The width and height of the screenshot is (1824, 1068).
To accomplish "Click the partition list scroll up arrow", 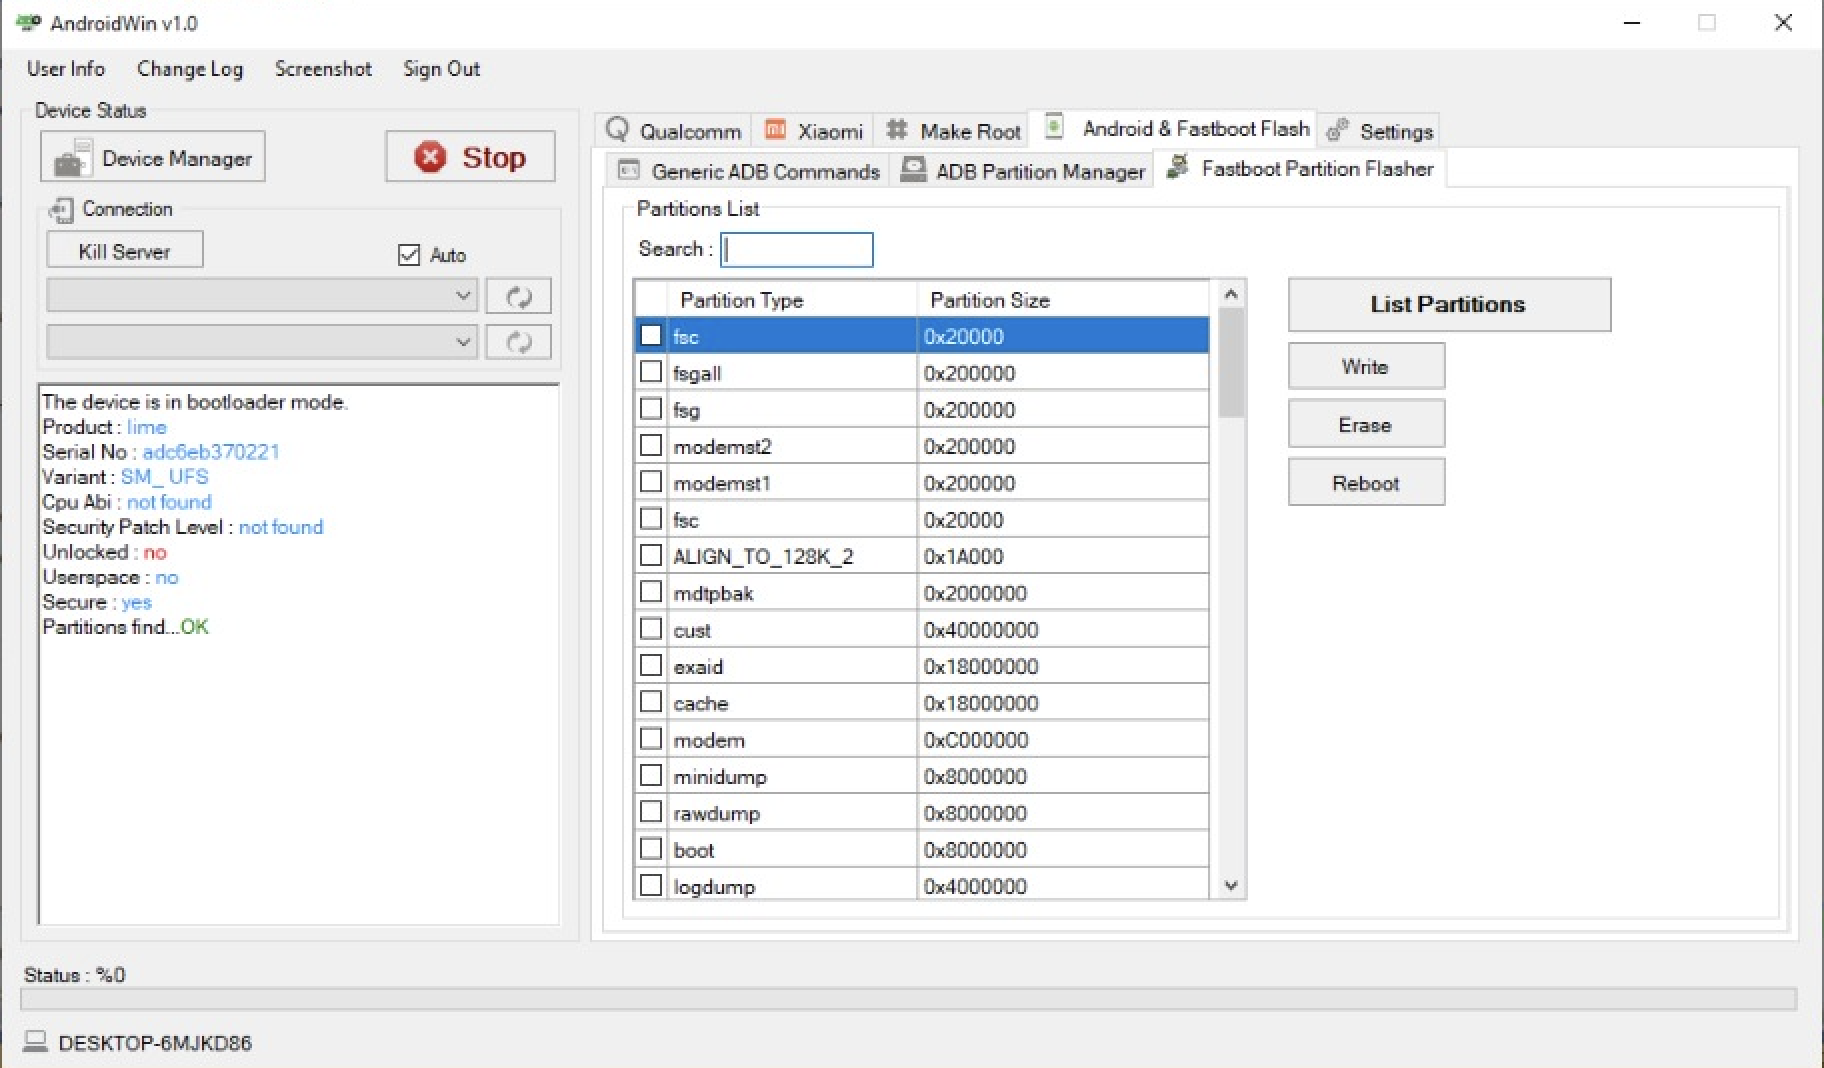I will tap(1231, 294).
